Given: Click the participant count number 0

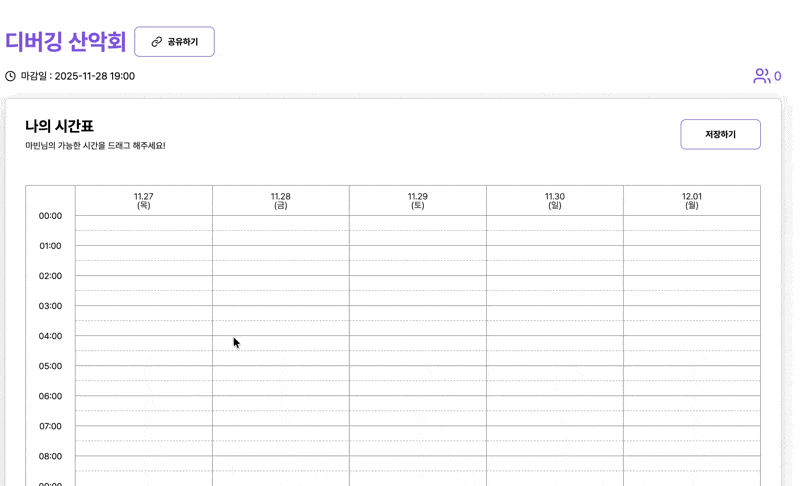Looking at the screenshot, I should tap(778, 76).
